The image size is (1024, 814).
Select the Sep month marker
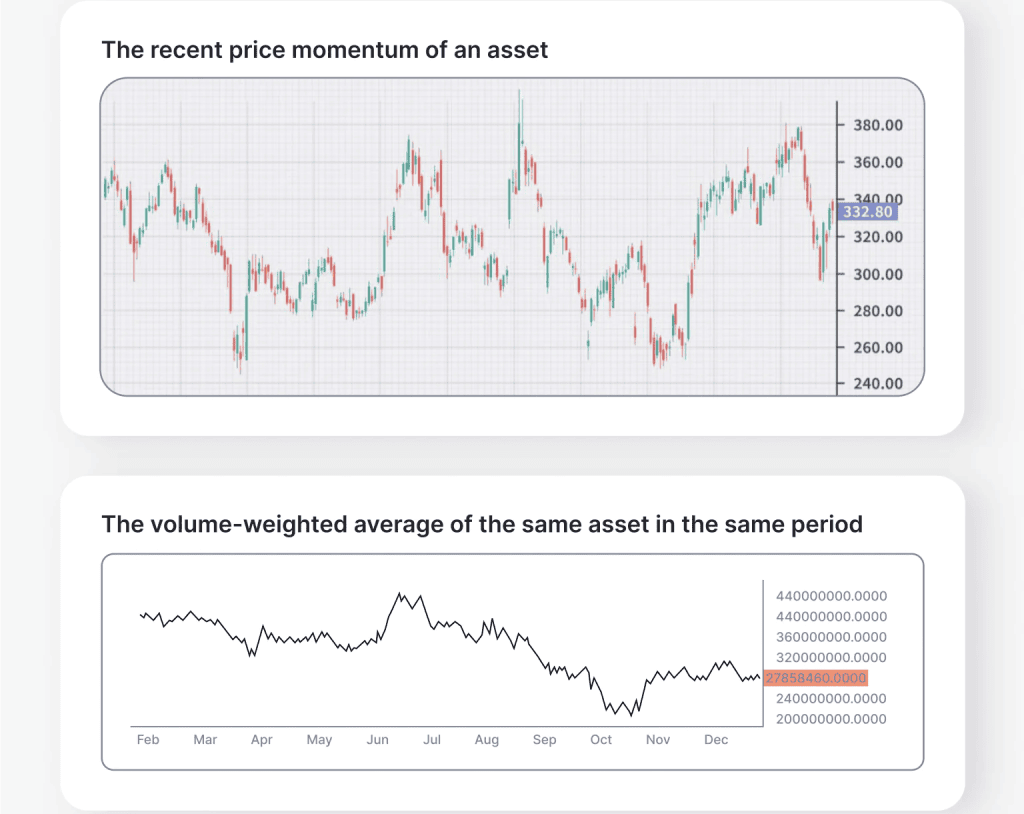[545, 740]
